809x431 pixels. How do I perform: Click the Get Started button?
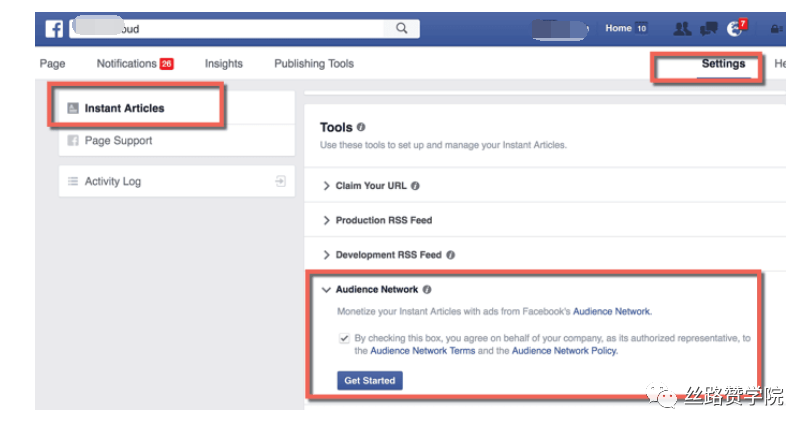pyautogui.click(x=370, y=380)
